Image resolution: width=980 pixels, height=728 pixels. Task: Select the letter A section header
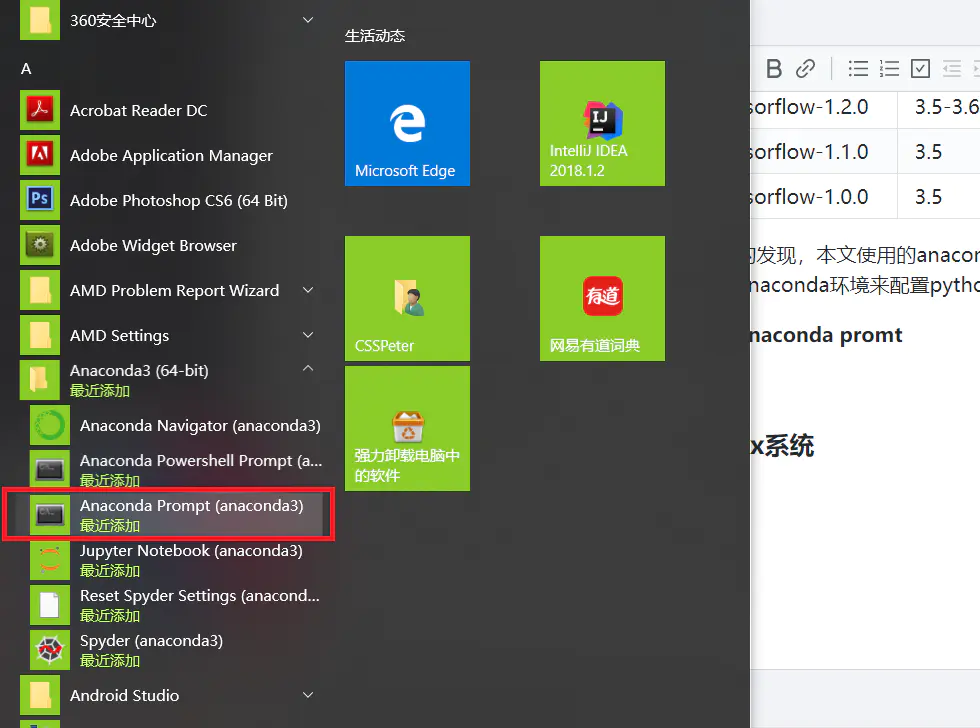point(26,69)
